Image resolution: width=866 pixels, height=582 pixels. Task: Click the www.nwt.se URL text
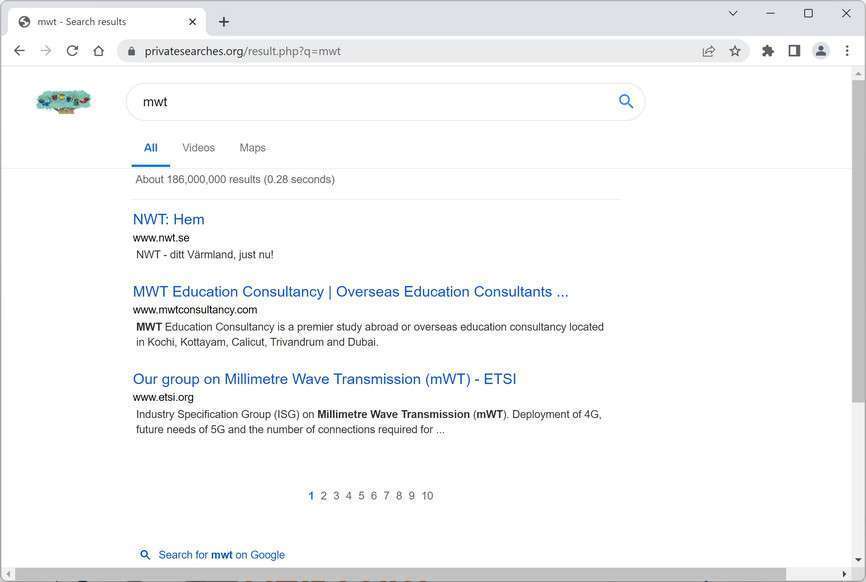point(161,238)
